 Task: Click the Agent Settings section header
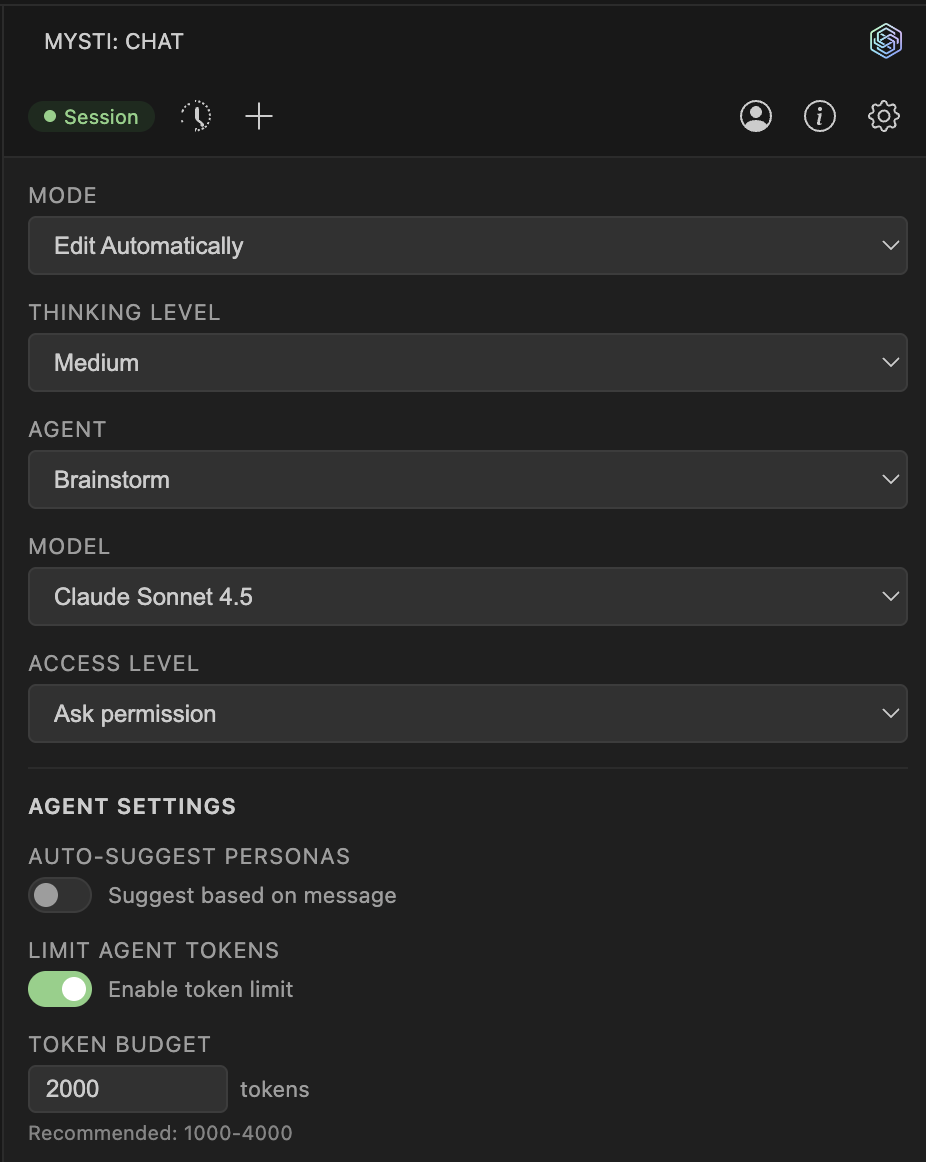[131, 806]
